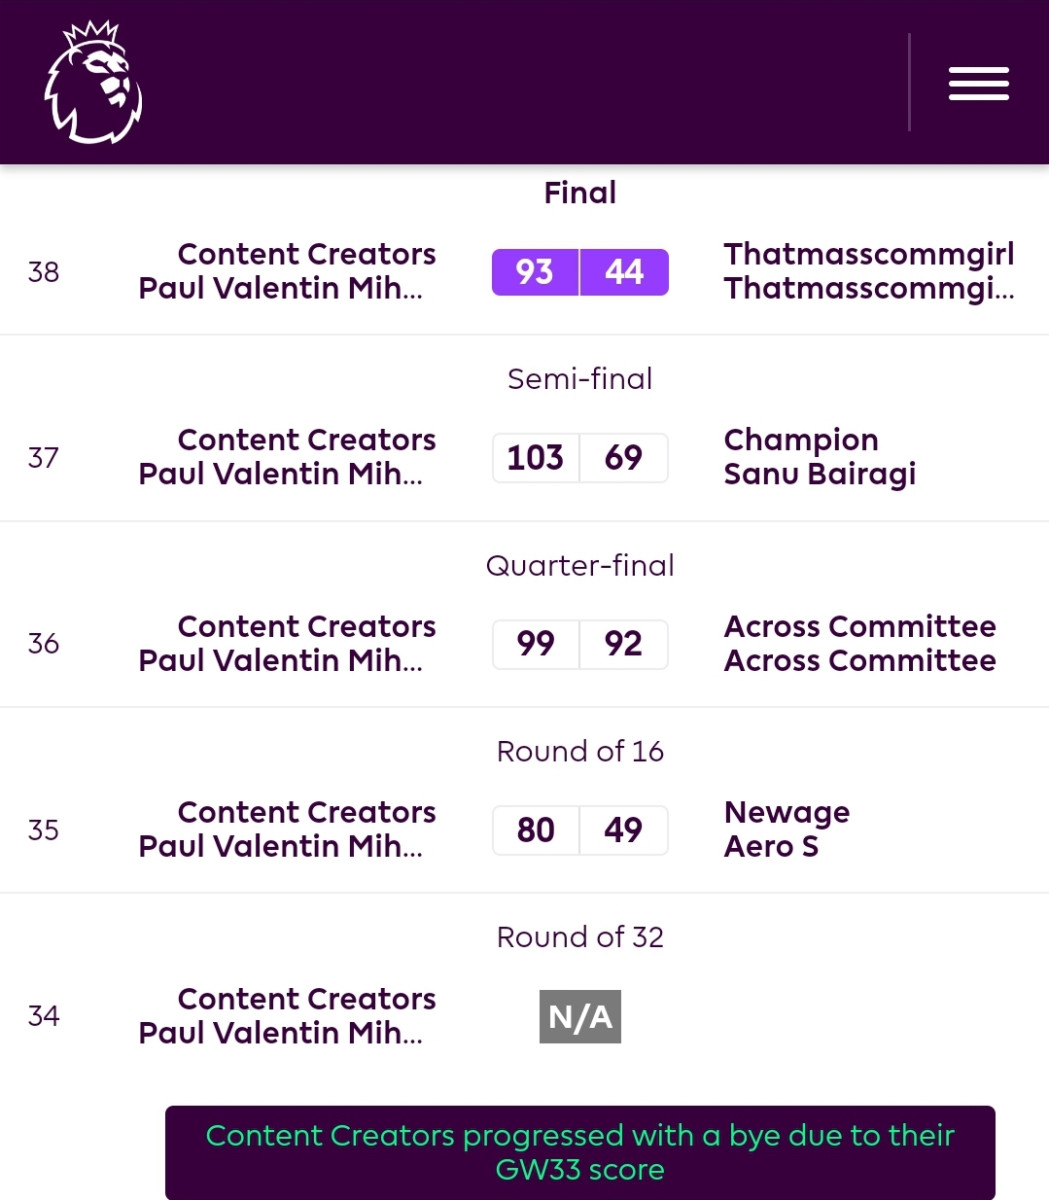This screenshot has height=1200, width=1049.
Task: Click Round of 16 opponent score 49
Action: pos(624,830)
